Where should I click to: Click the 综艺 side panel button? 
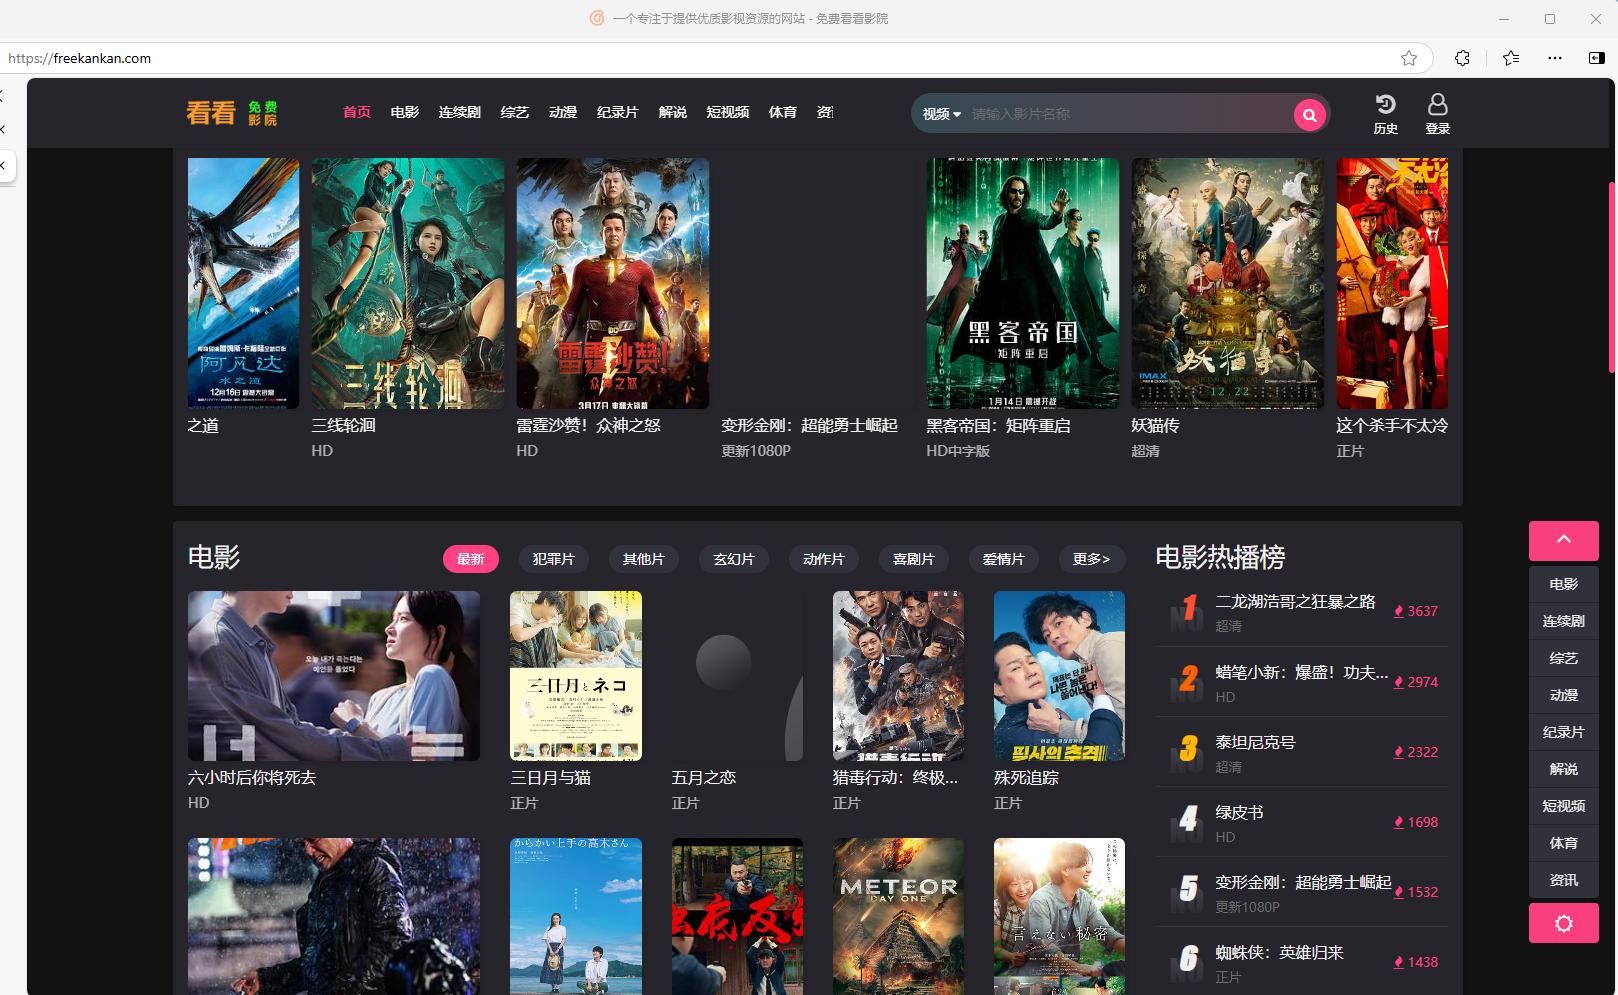1563,658
